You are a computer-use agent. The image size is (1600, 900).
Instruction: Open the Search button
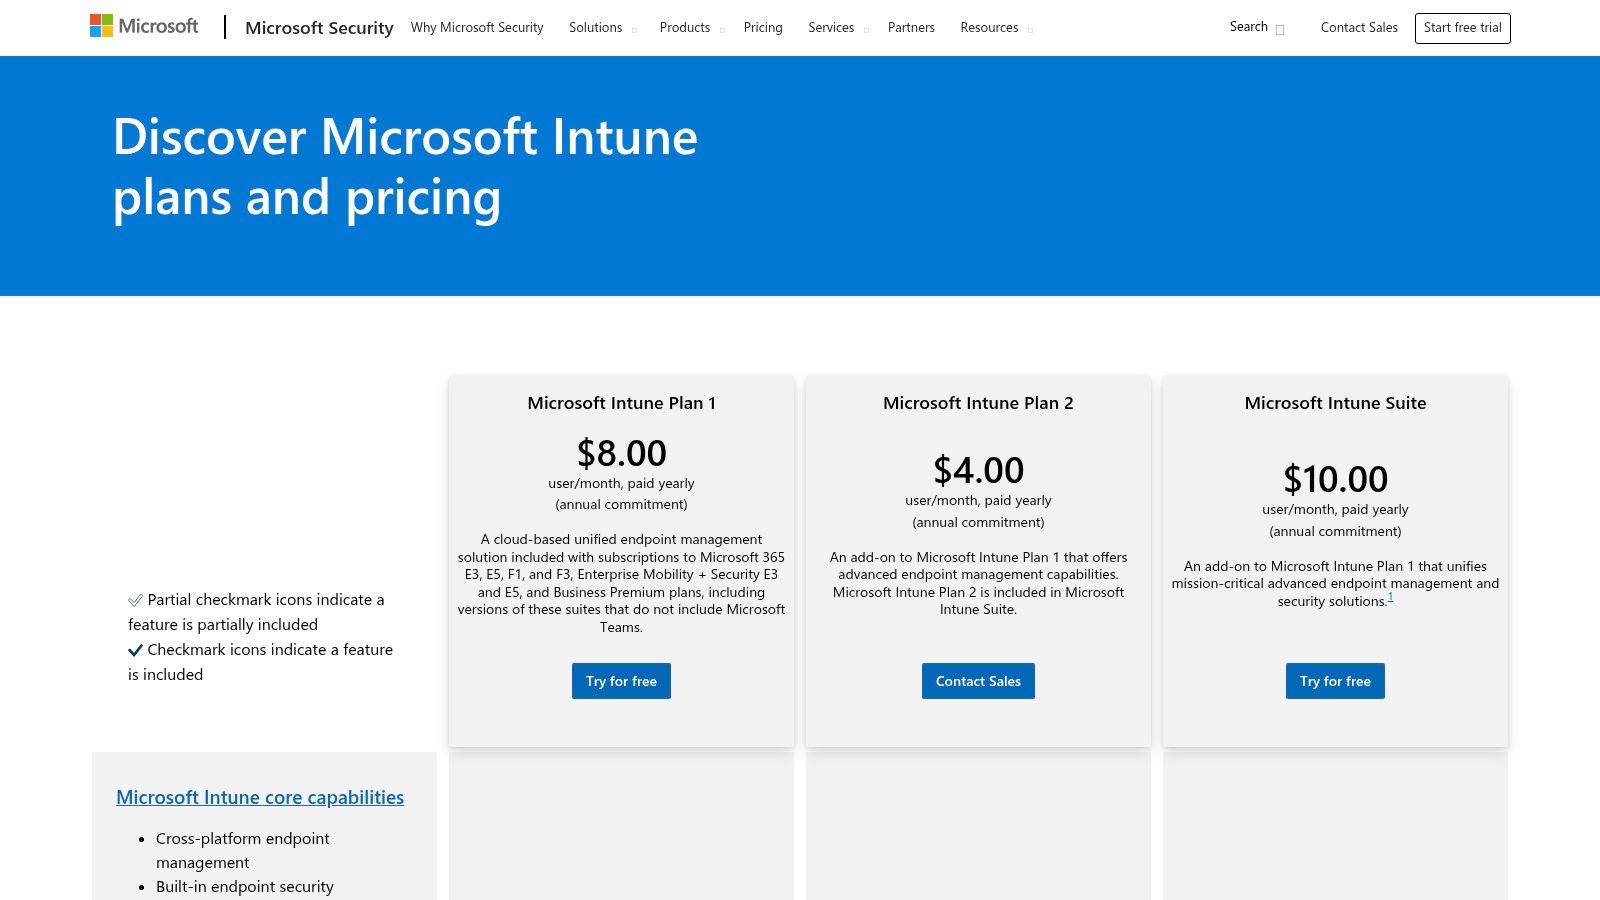point(1257,28)
